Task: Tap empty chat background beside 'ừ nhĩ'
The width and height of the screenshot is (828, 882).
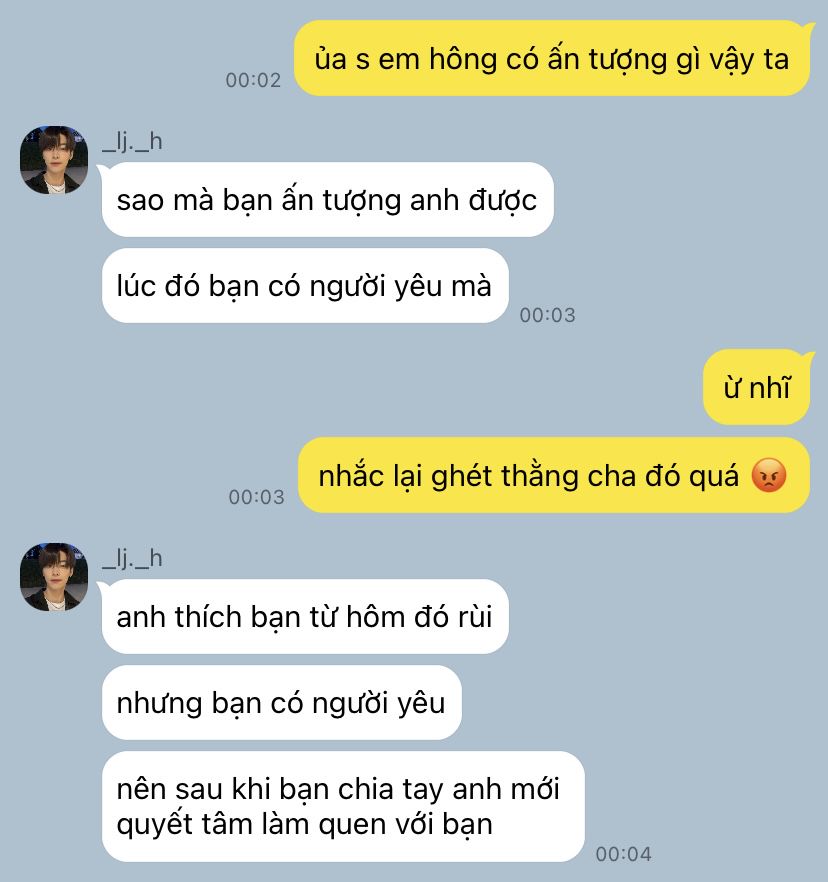Action: (394, 387)
